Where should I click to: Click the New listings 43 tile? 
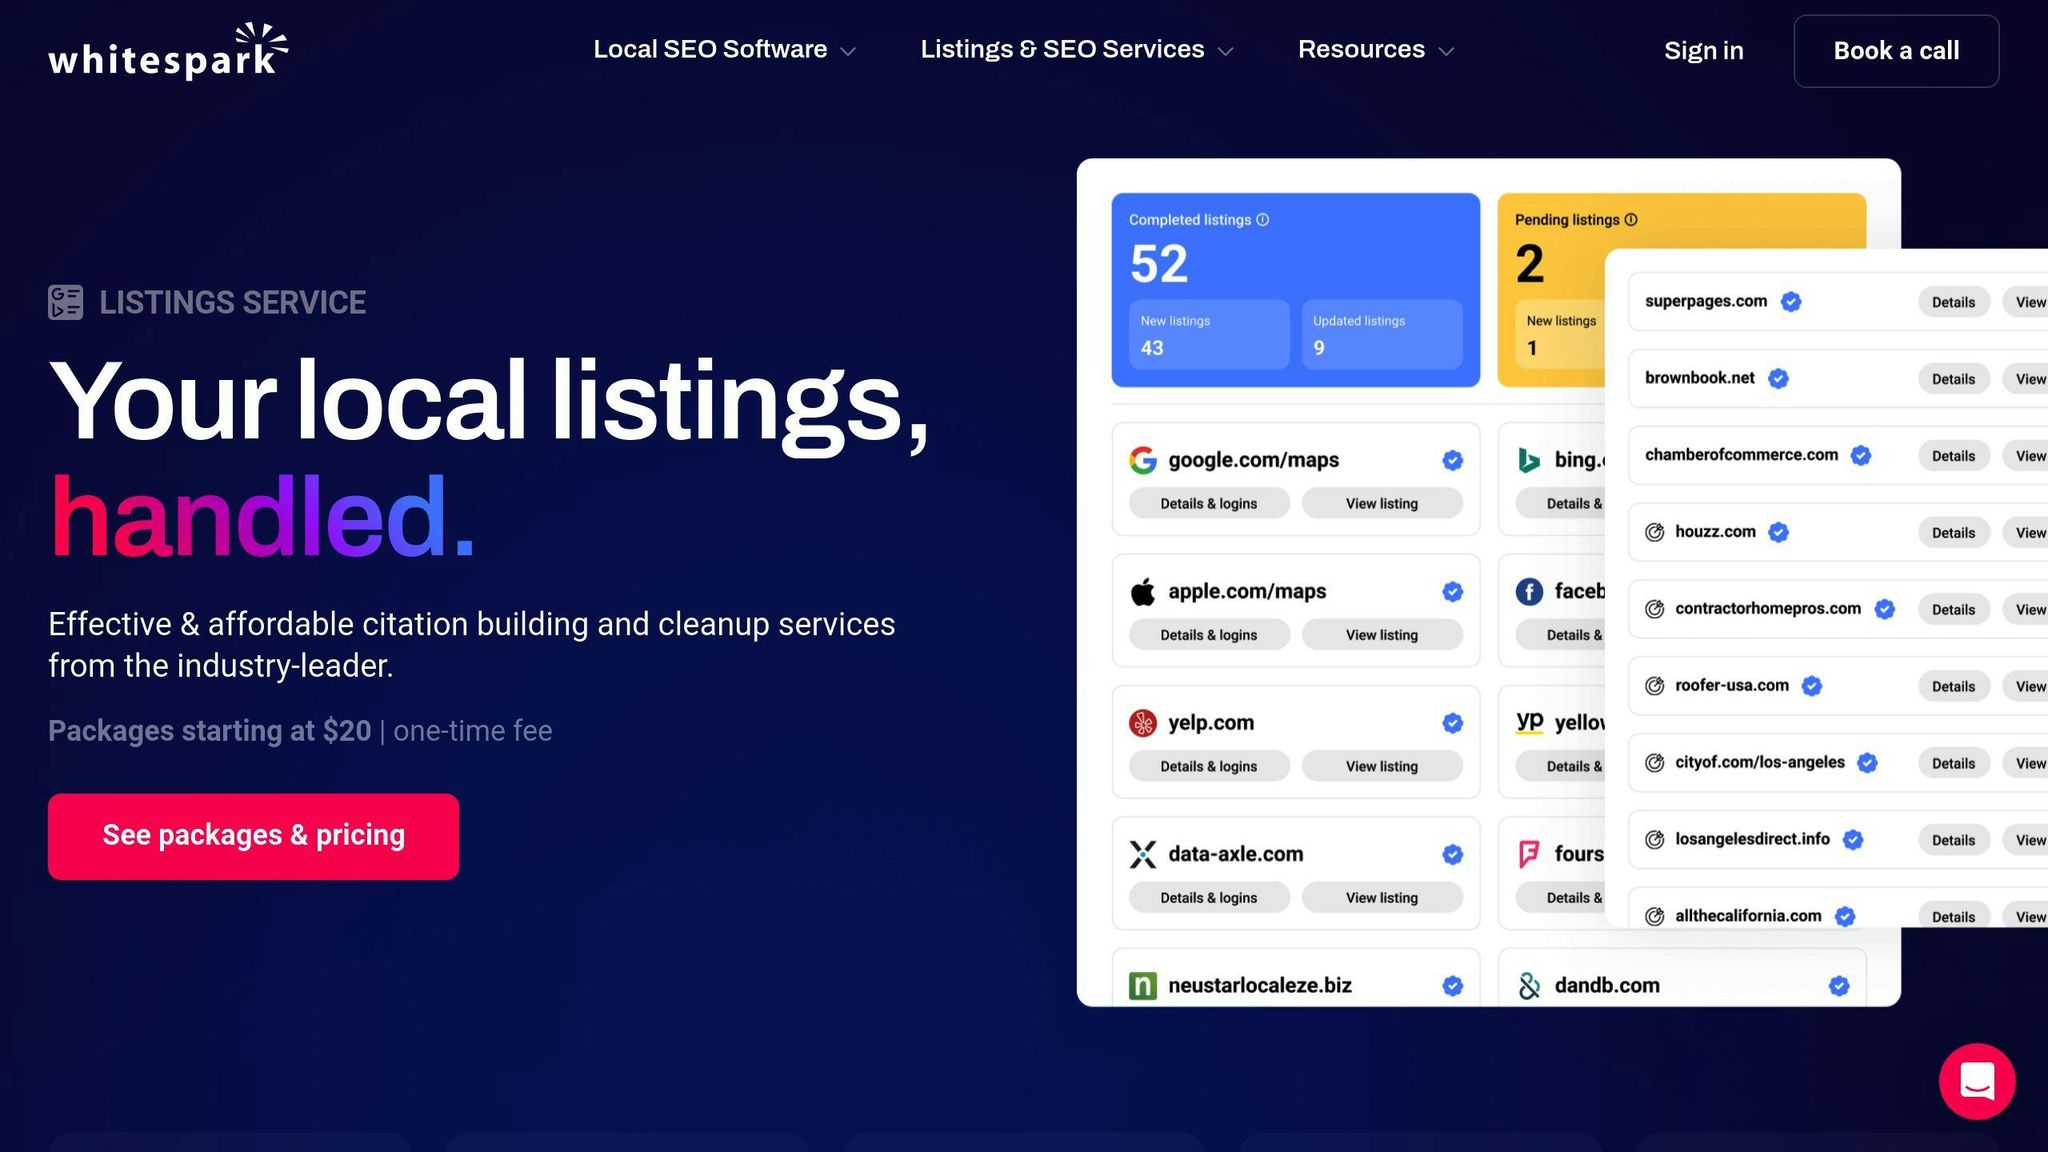[x=1209, y=335]
